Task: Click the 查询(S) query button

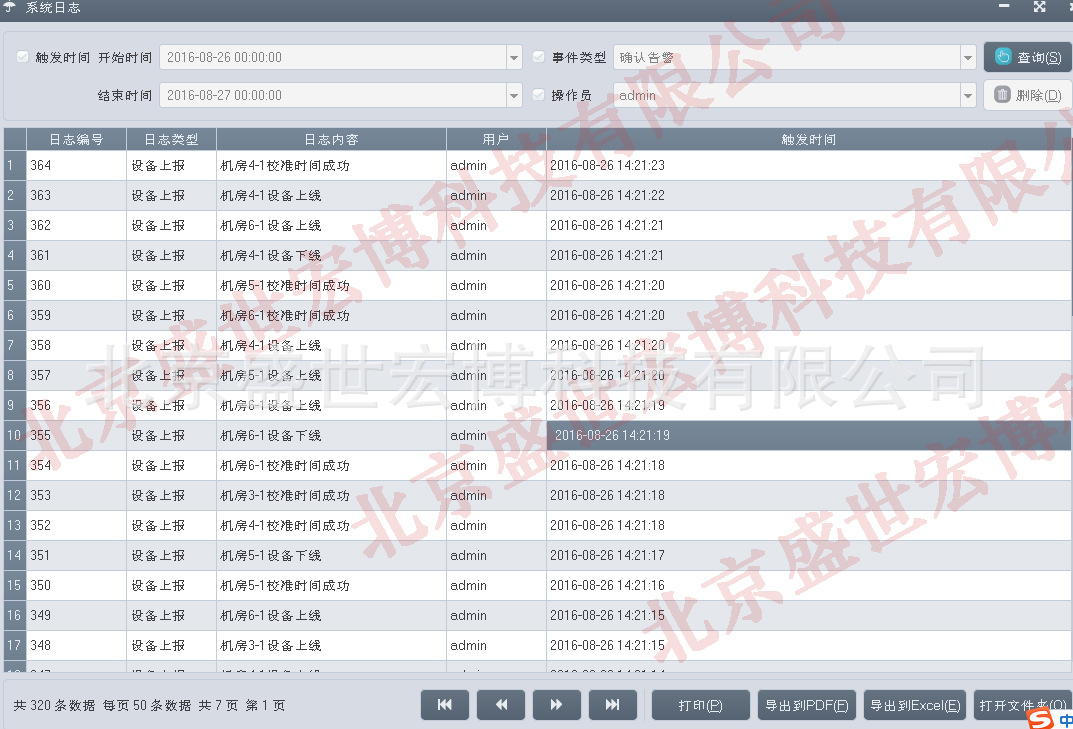Action: (1028, 57)
